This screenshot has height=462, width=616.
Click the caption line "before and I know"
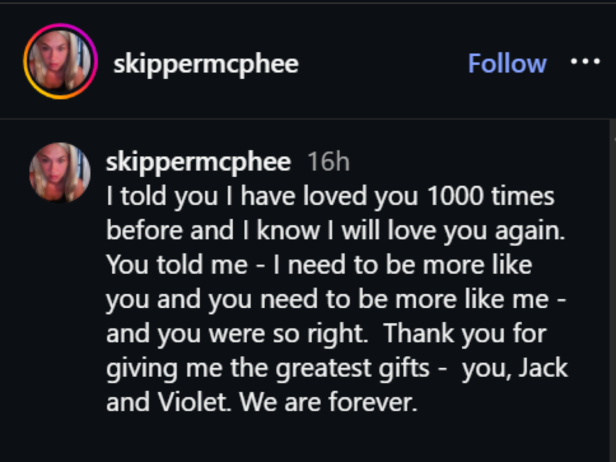point(336,231)
